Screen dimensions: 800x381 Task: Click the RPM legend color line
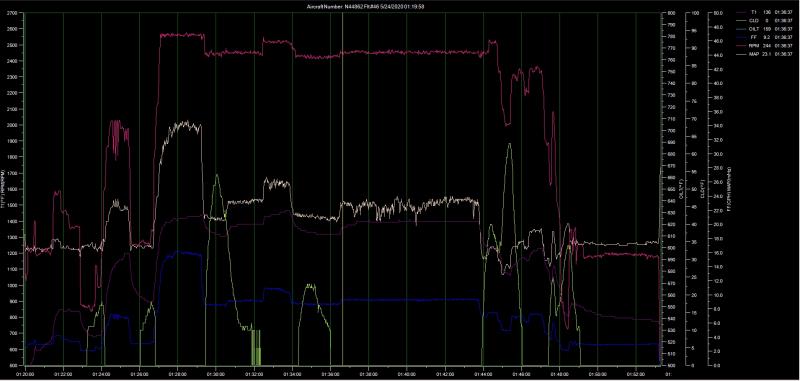[742, 46]
